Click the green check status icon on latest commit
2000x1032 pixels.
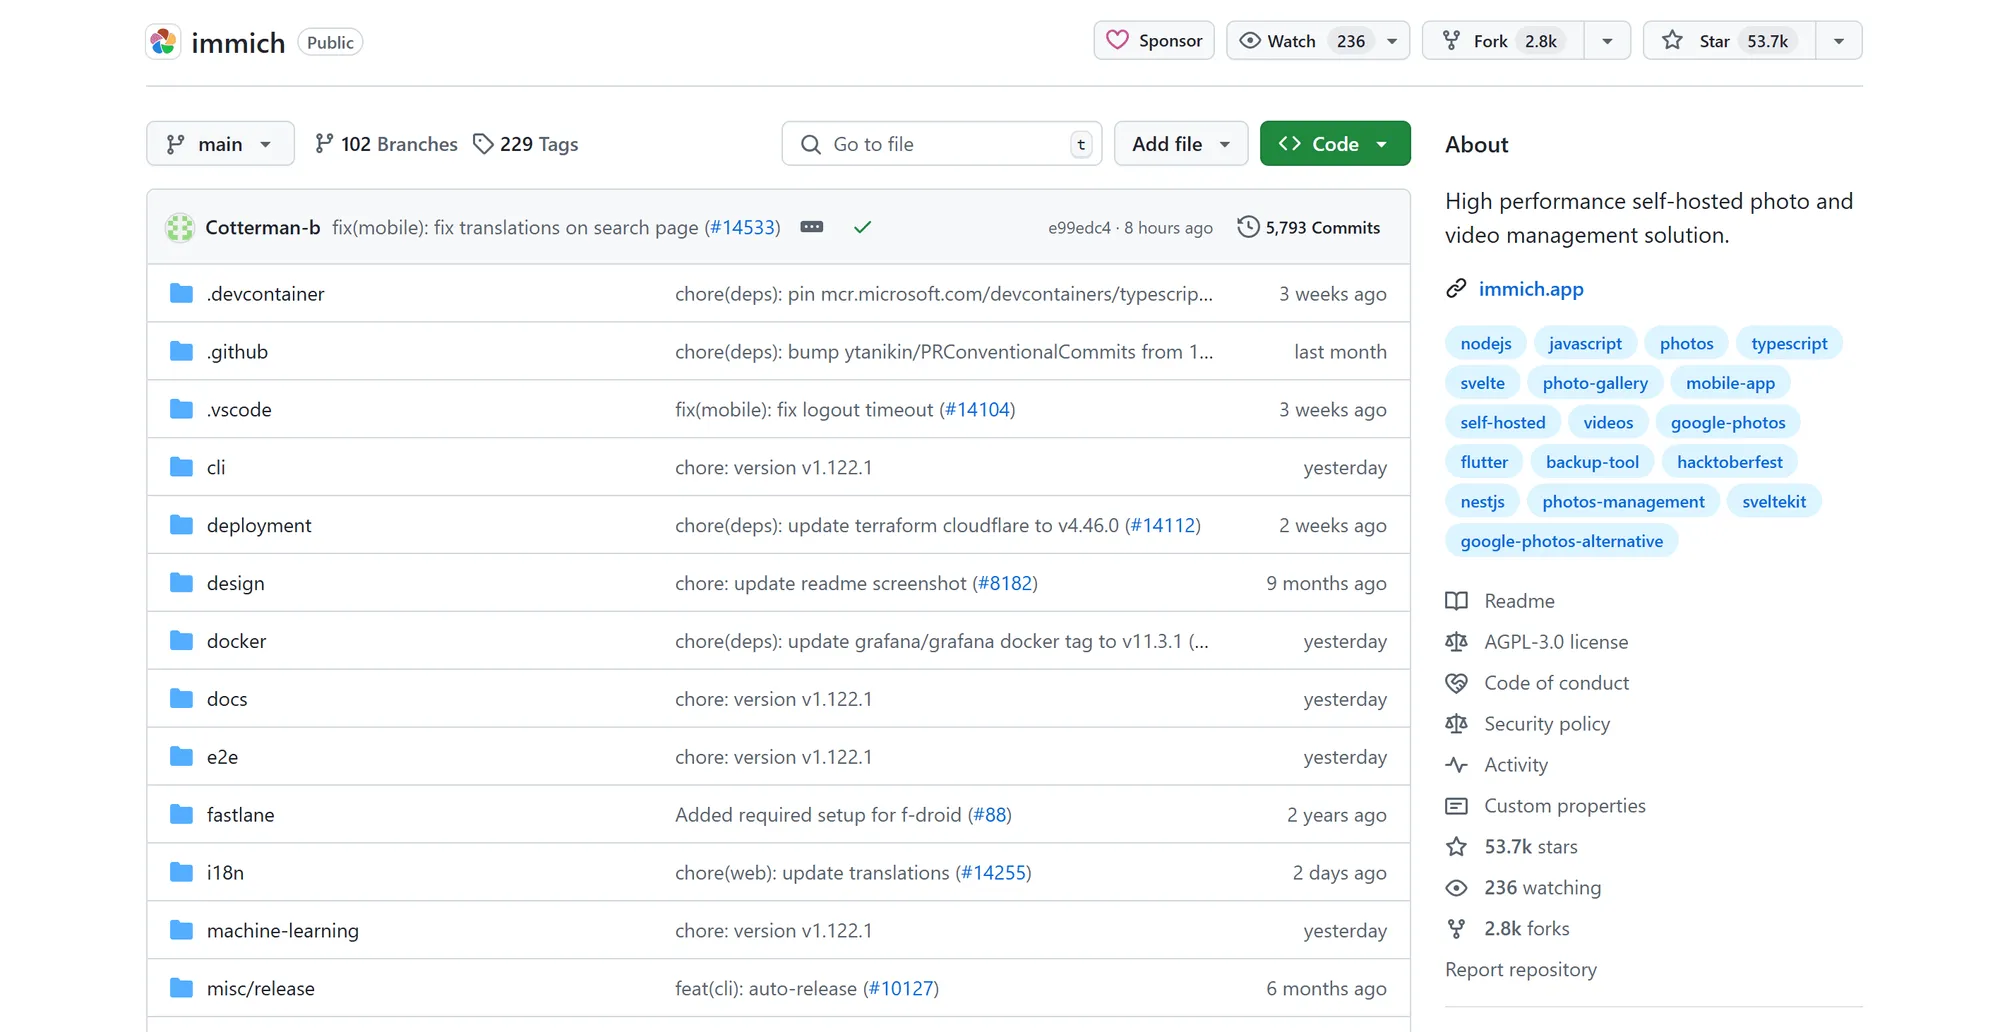862,227
